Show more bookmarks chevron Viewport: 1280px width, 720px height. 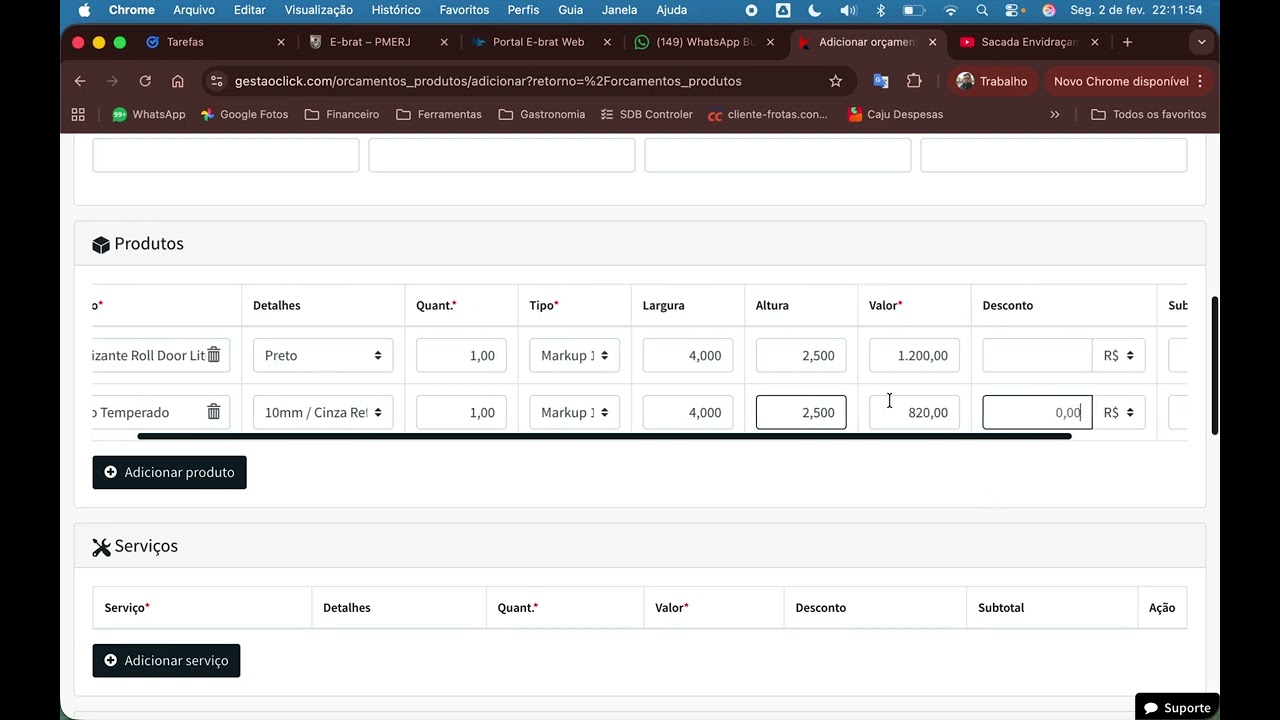(x=1055, y=114)
